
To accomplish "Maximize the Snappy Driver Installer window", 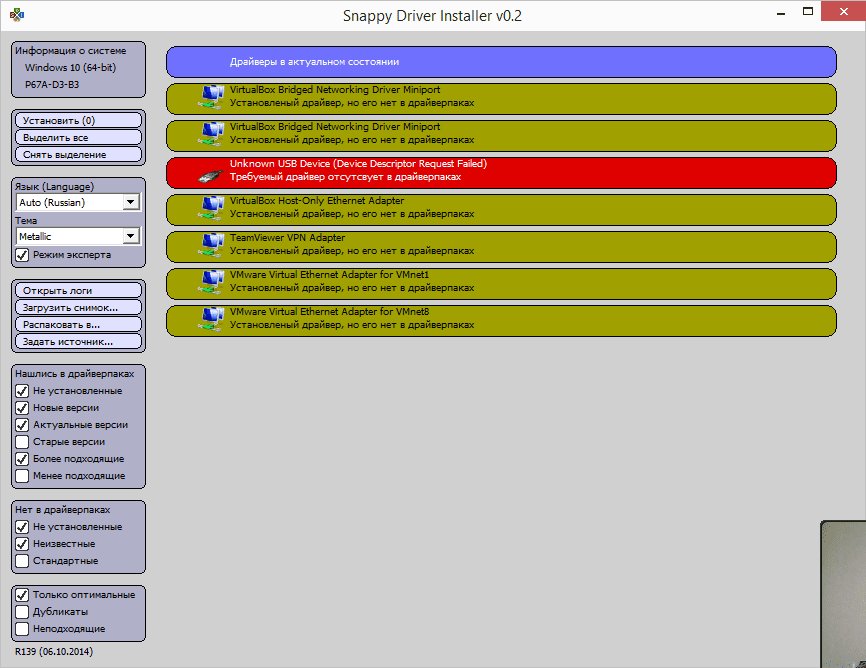I will [807, 12].
